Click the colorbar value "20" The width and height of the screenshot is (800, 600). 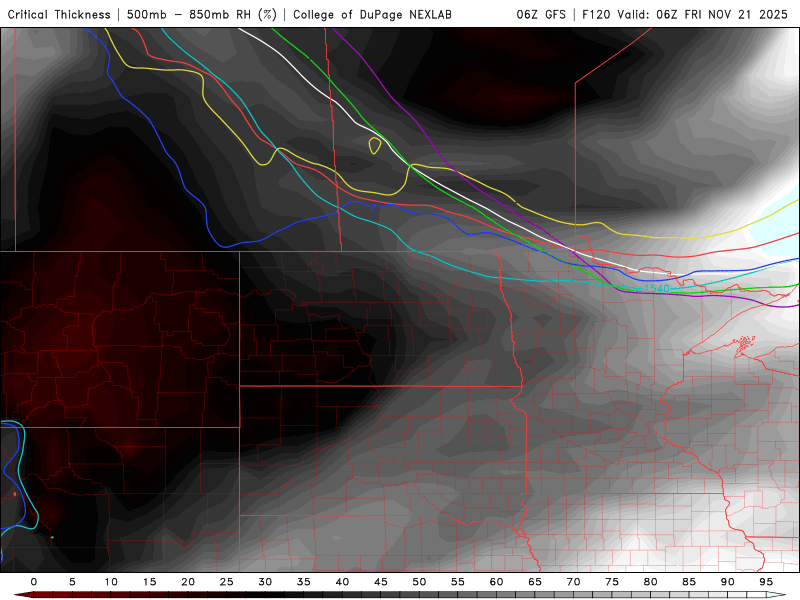tap(188, 582)
